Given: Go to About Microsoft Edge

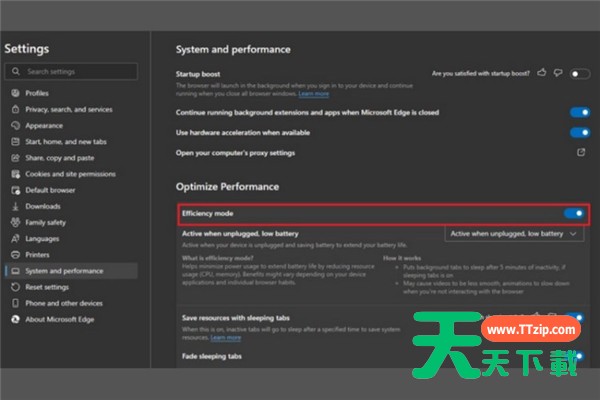Looking at the screenshot, I should tap(60, 319).
